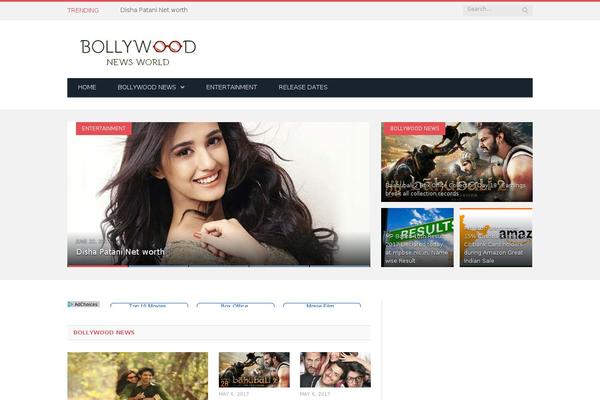Click the Movie Film ad link
The width and height of the screenshot is (600, 400).
(x=322, y=305)
